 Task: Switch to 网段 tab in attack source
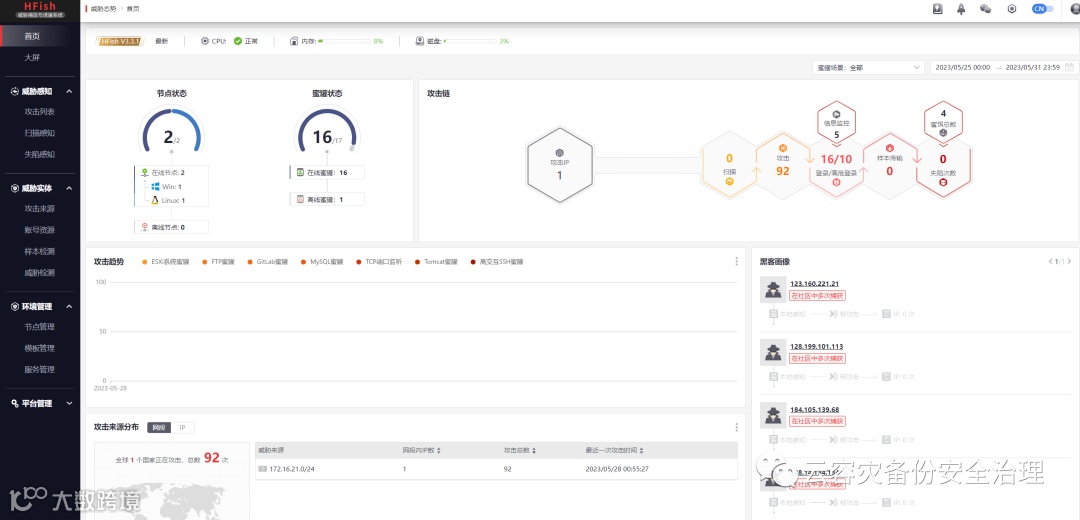click(159, 427)
